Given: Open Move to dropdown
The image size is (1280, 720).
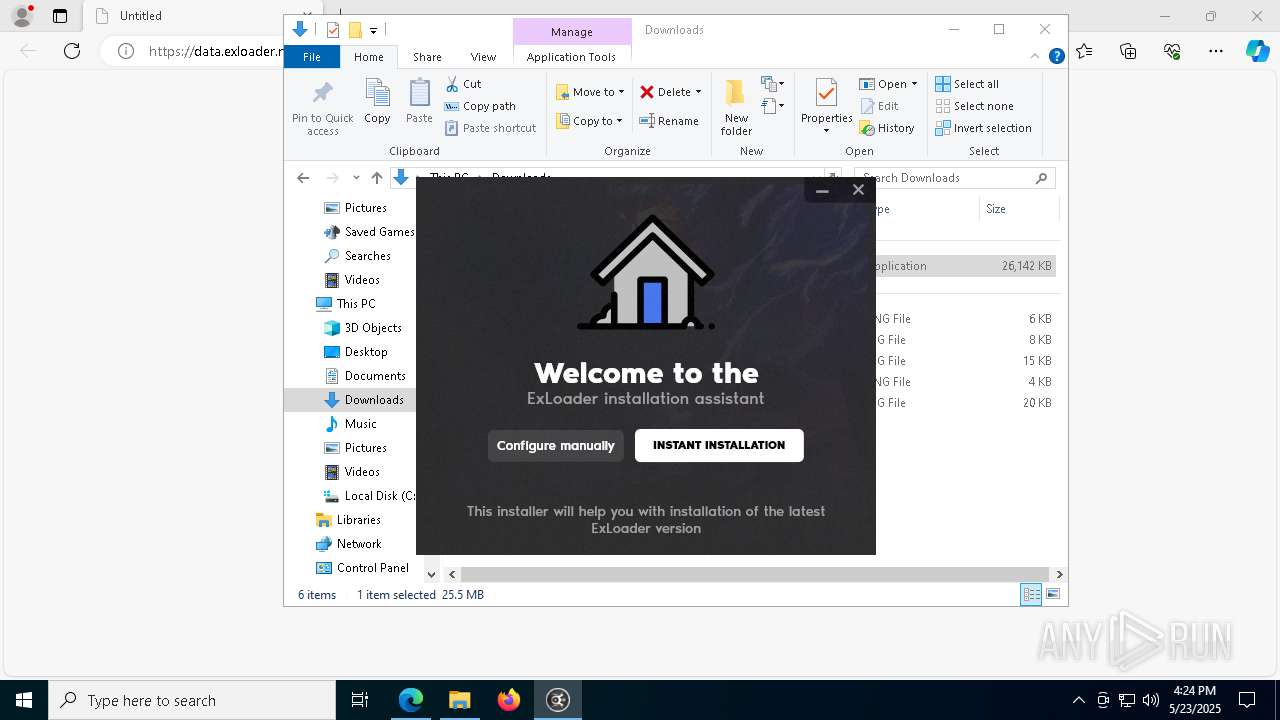Looking at the screenshot, I should click(x=590, y=92).
